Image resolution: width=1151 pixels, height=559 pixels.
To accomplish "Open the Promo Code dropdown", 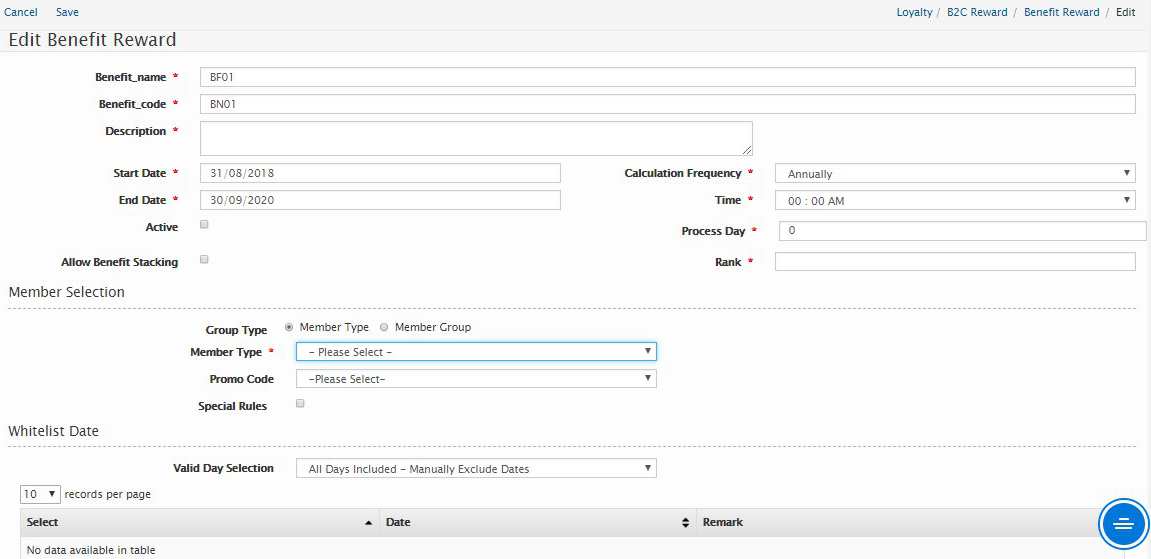I will click(476, 379).
